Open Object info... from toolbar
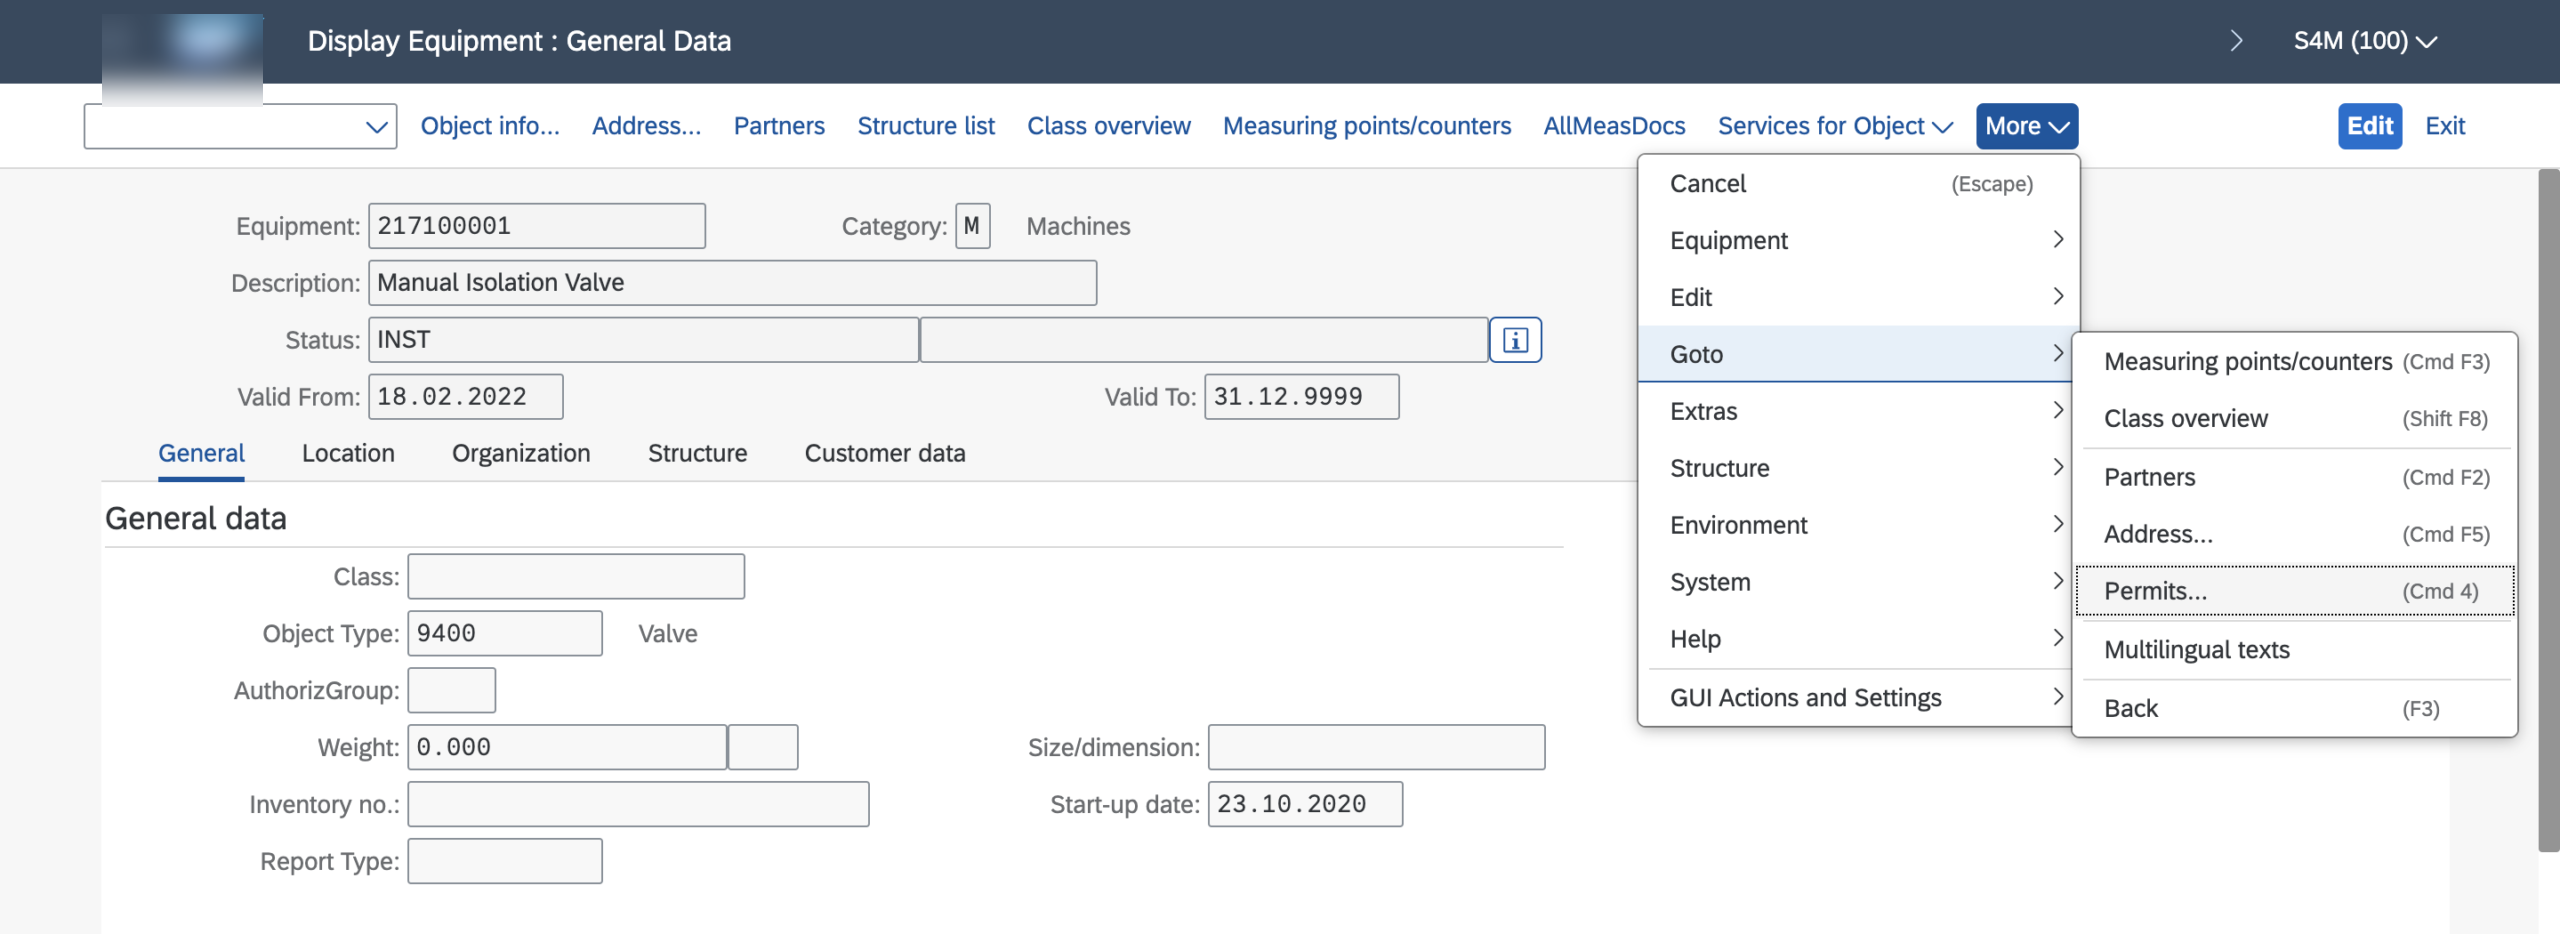The height and width of the screenshot is (934, 2560). click(490, 126)
